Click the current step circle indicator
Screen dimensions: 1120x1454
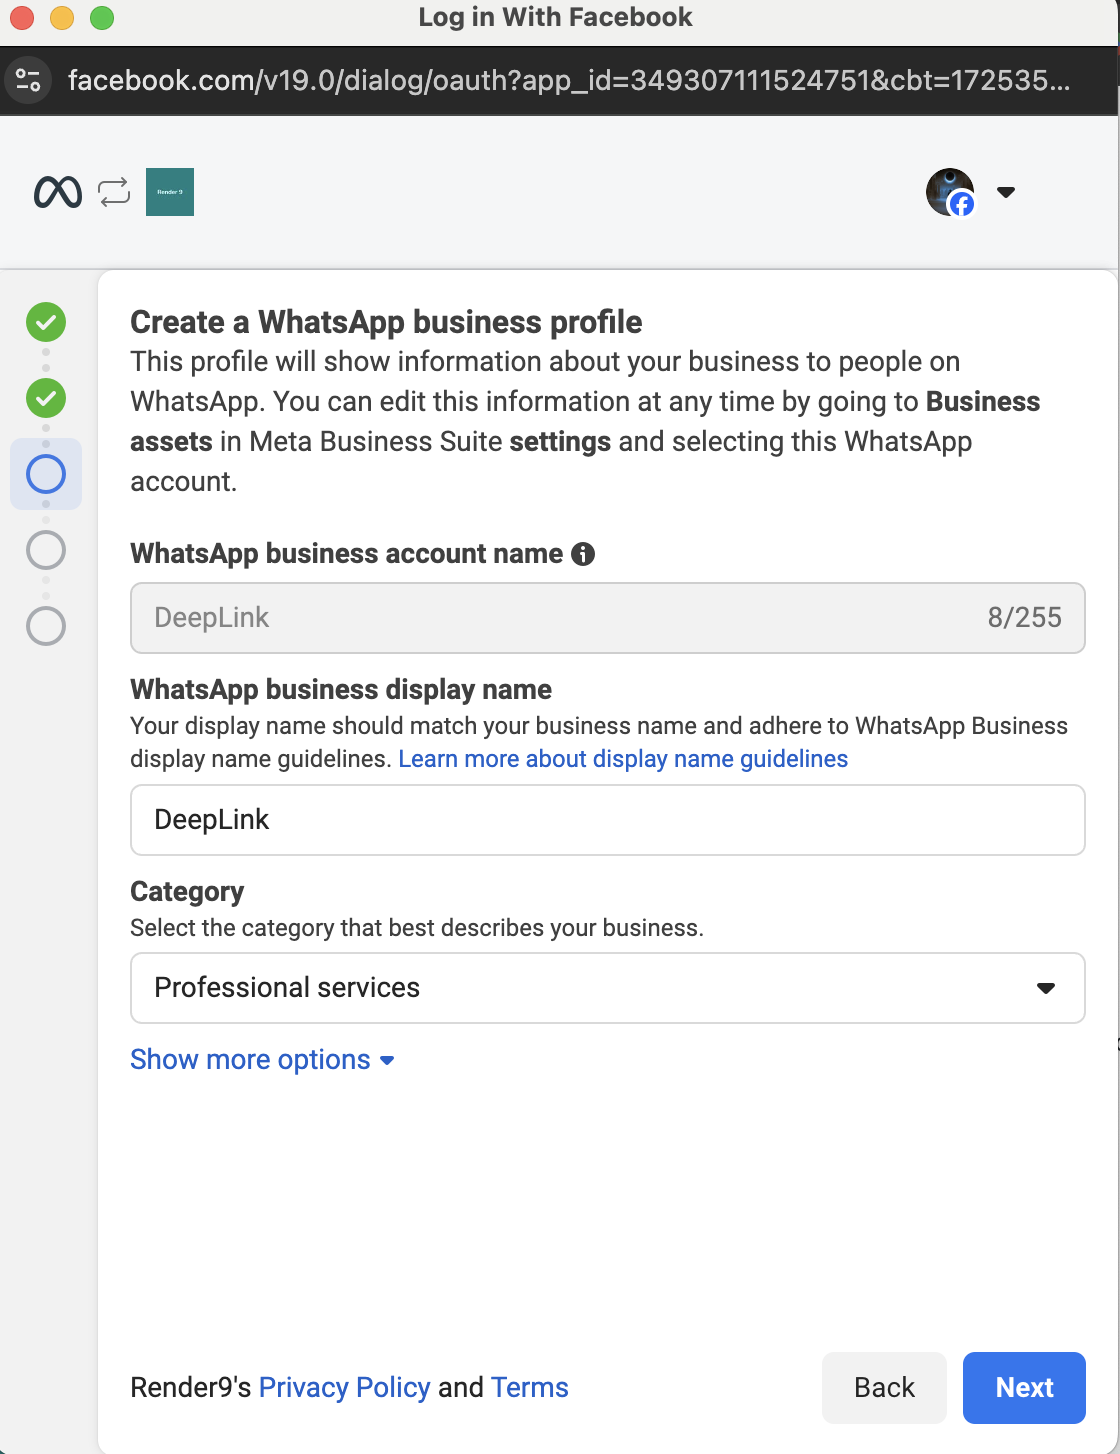click(x=46, y=474)
